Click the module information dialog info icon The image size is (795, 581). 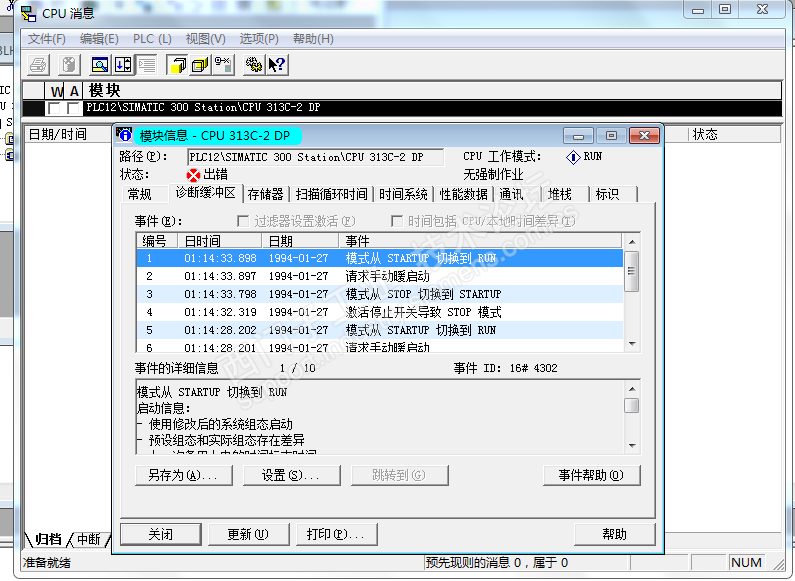coord(124,135)
